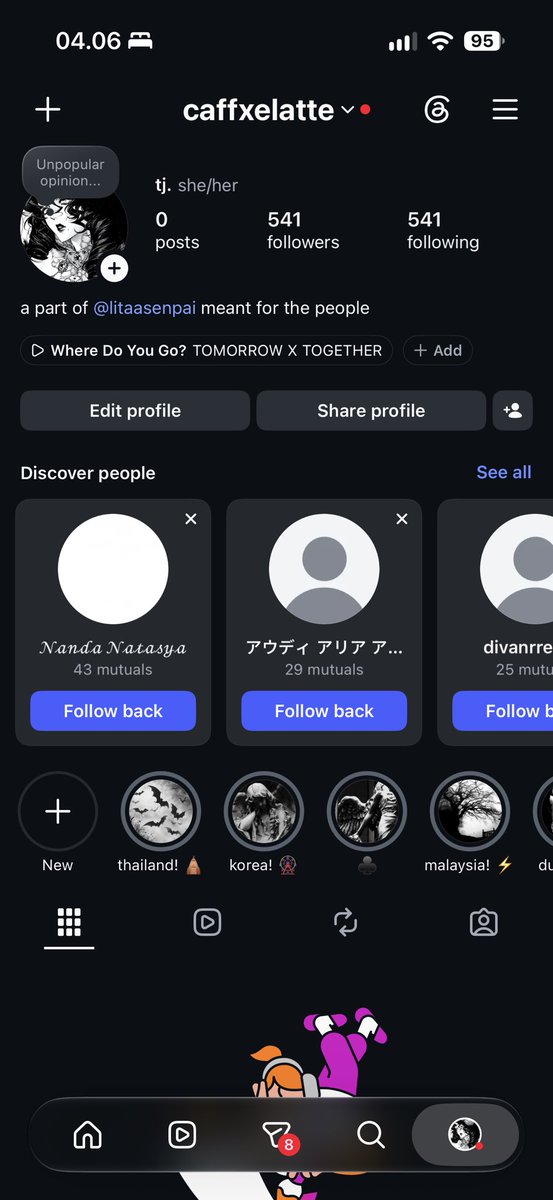Open avatar of the 29 mutuals account

coord(324,569)
